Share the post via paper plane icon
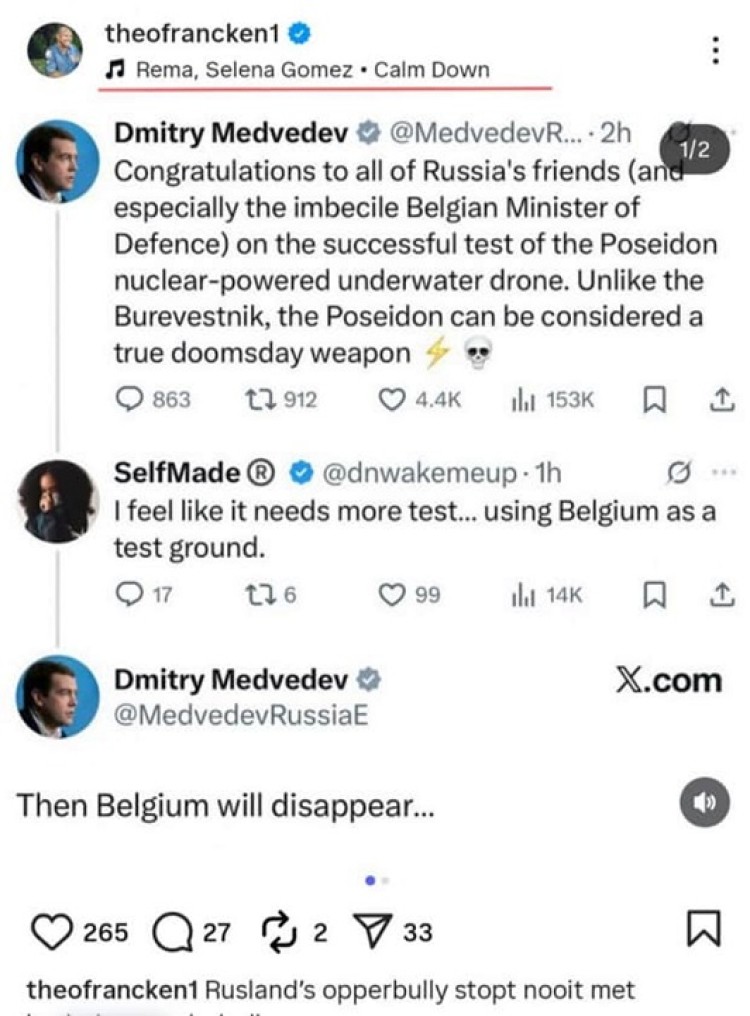This screenshot has width=750, height=1016. tap(373, 932)
